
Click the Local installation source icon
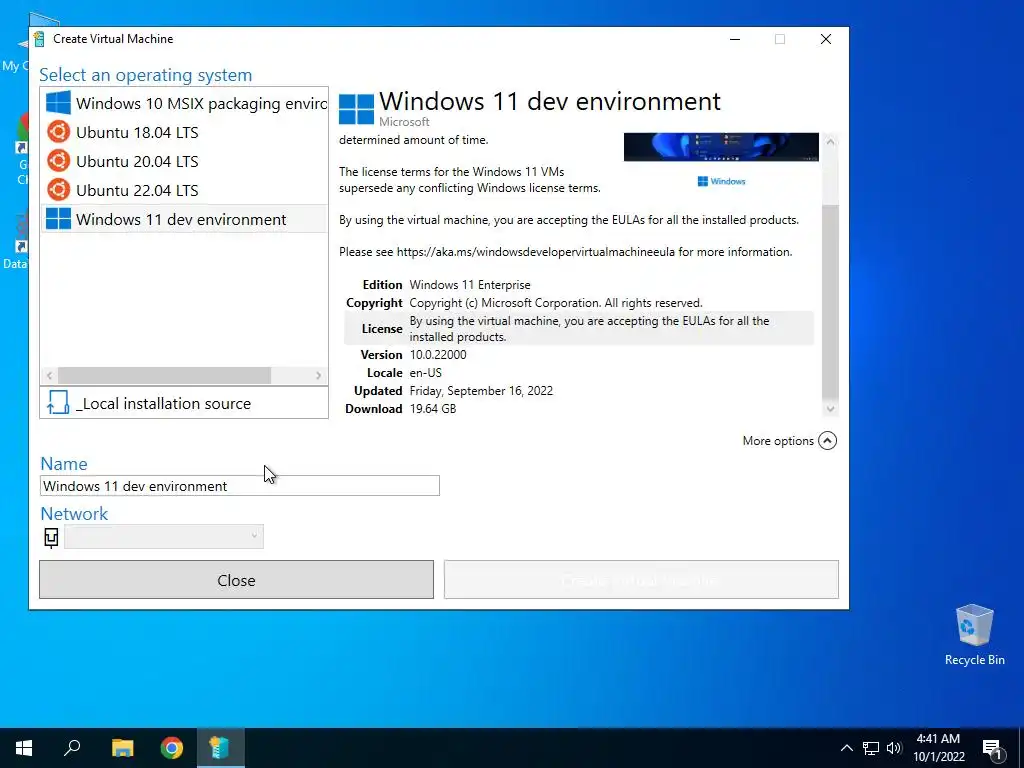(57, 403)
